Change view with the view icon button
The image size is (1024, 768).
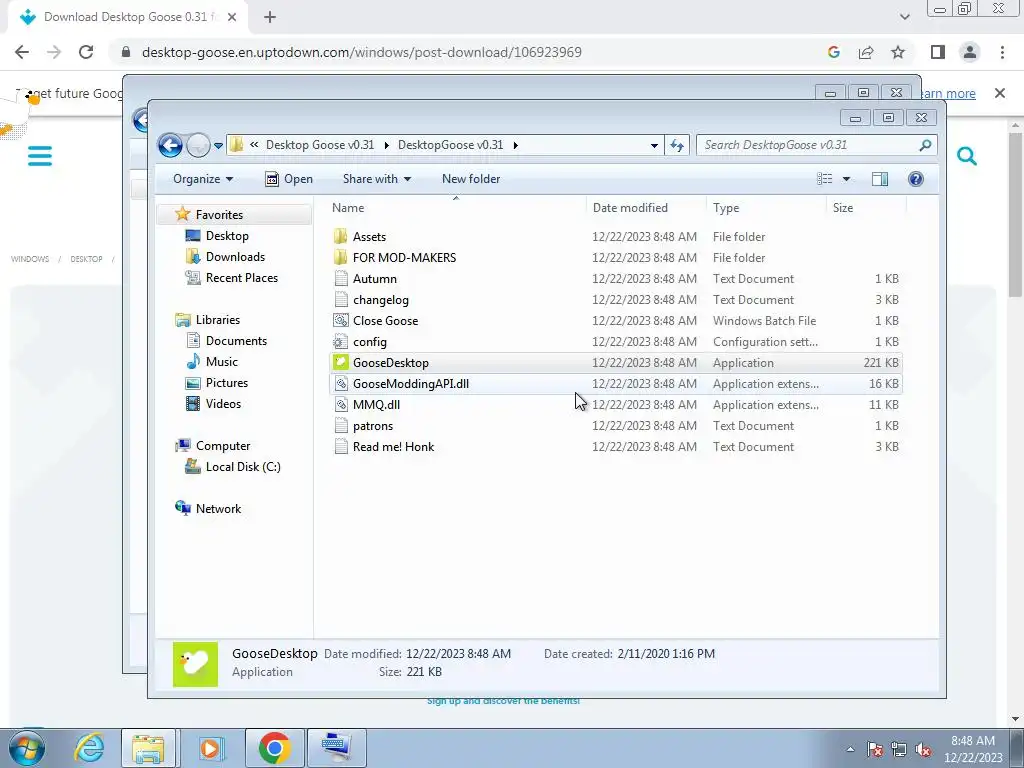[825, 179]
